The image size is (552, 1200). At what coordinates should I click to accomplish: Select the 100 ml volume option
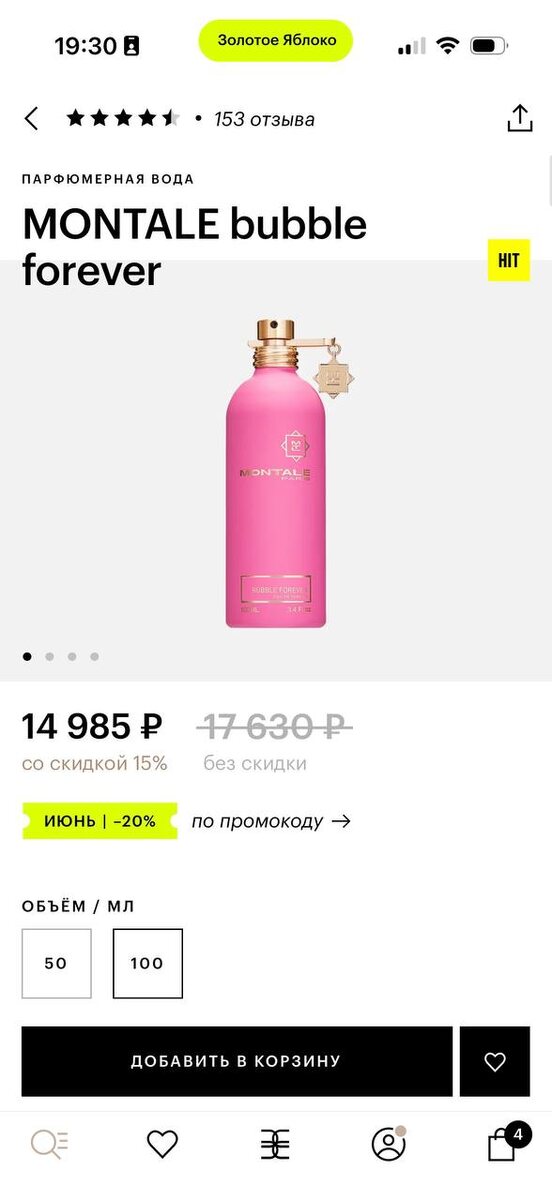[x=147, y=964]
